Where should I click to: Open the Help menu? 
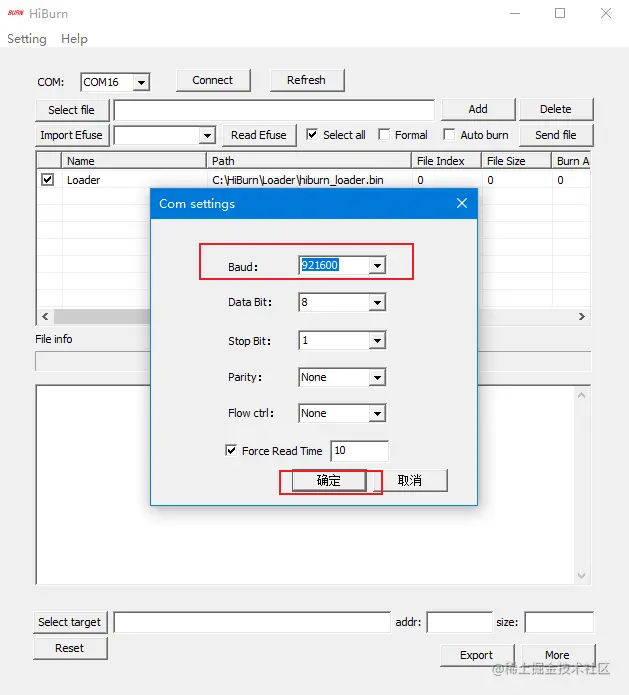tap(74, 39)
